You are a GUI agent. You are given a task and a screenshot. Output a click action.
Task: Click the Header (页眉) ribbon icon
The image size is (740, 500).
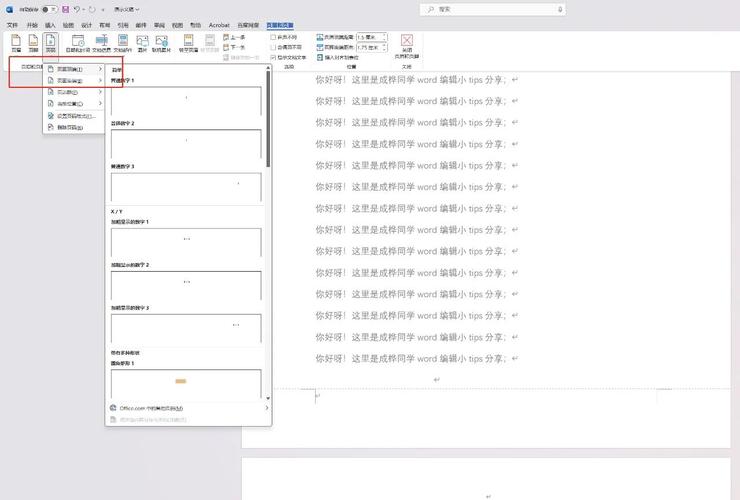16,41
